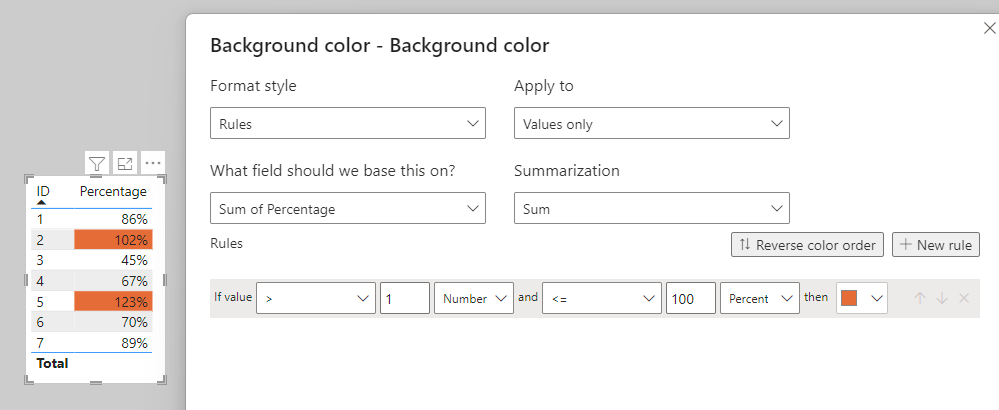Open the Sum of Percentage field dropdown
999x410 pixels.
click(x=348, y=208)
